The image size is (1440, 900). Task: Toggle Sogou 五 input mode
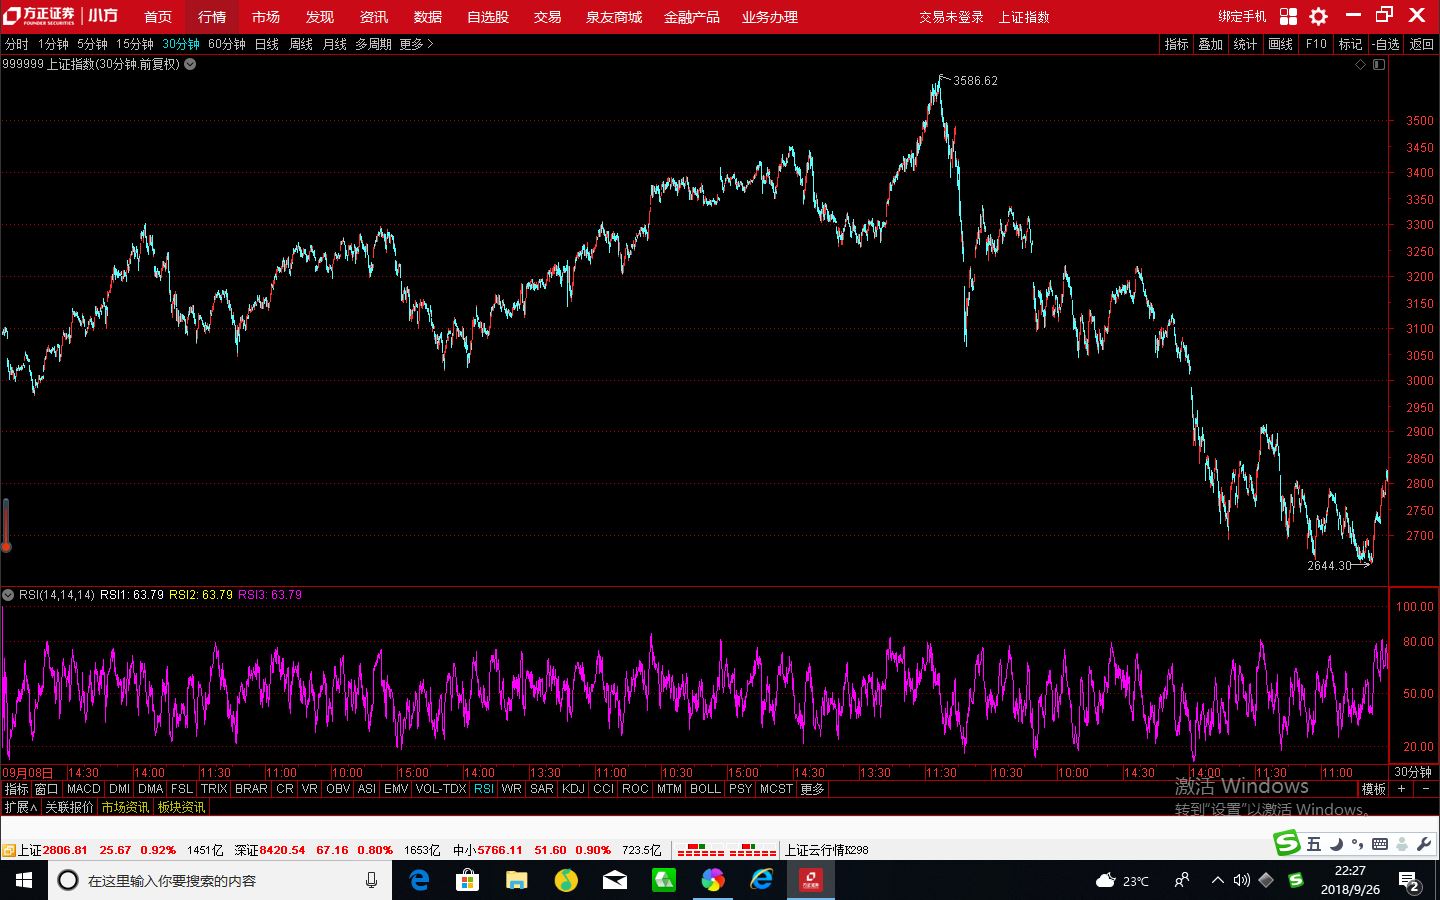pos(1314,845)
